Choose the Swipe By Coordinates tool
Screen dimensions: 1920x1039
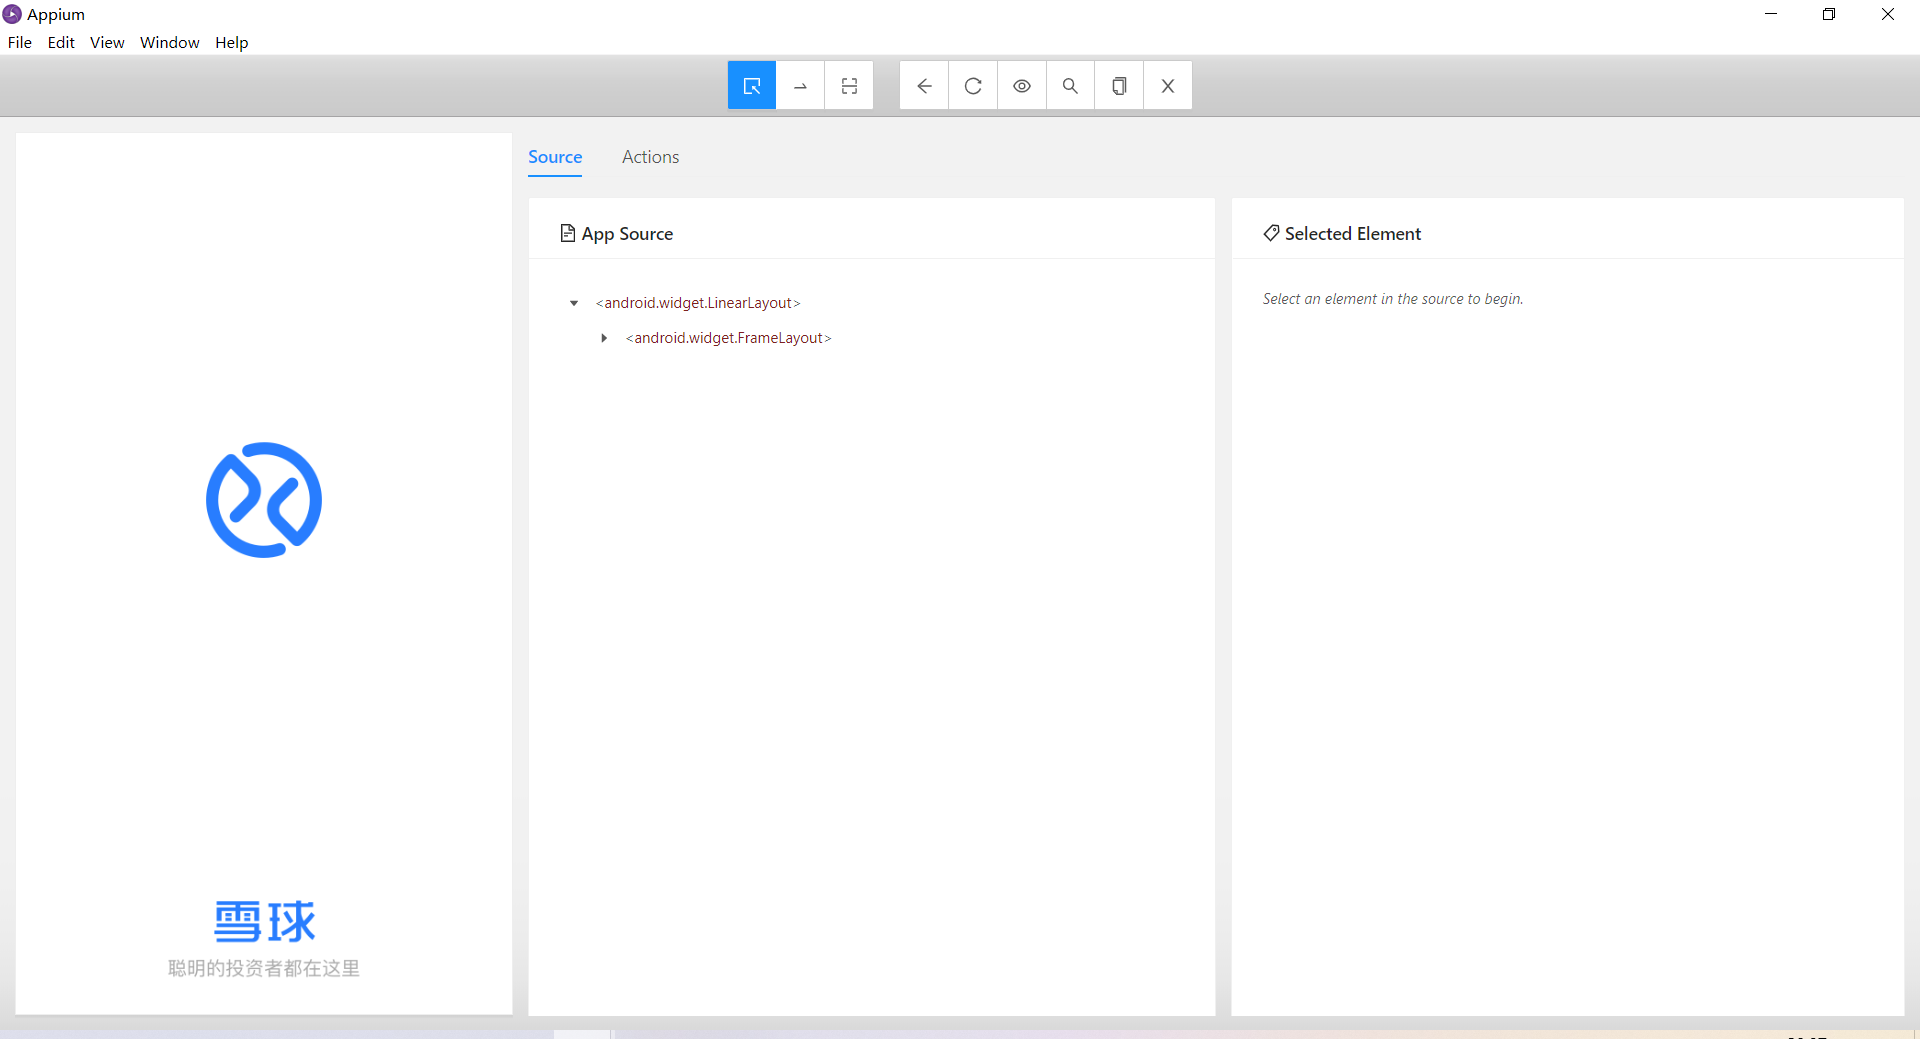(x=800, y=86)
